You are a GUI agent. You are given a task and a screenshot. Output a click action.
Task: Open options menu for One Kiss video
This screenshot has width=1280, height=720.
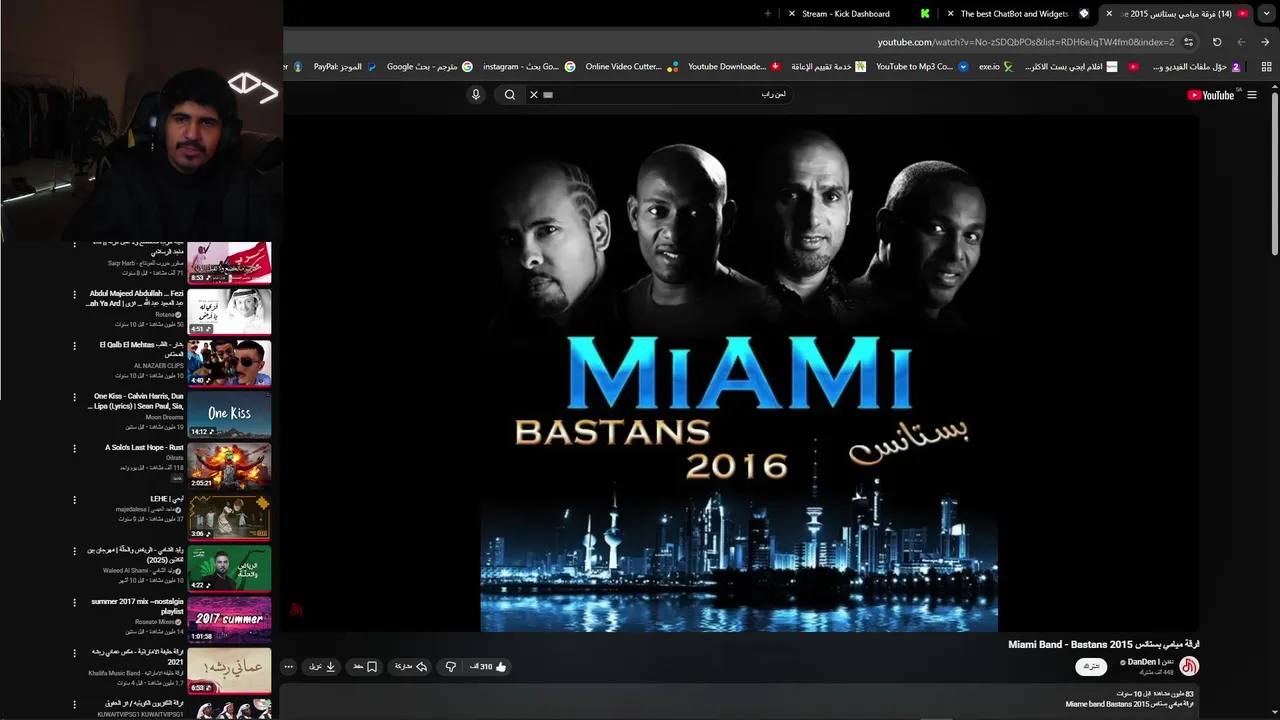click(x=74, y=397)
